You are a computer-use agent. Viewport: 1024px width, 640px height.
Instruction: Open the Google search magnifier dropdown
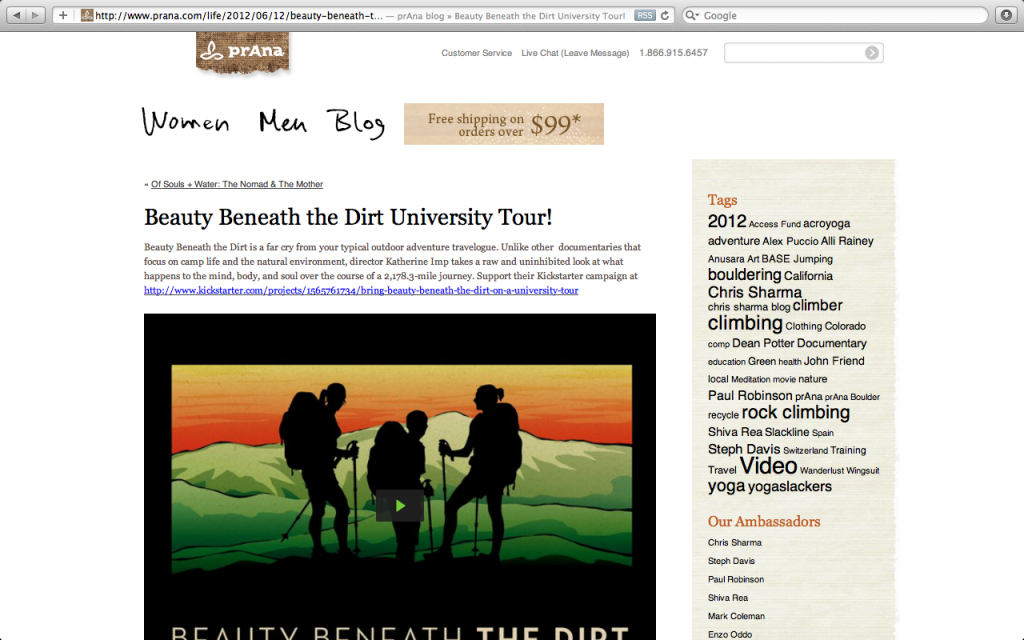pos(692,15)
